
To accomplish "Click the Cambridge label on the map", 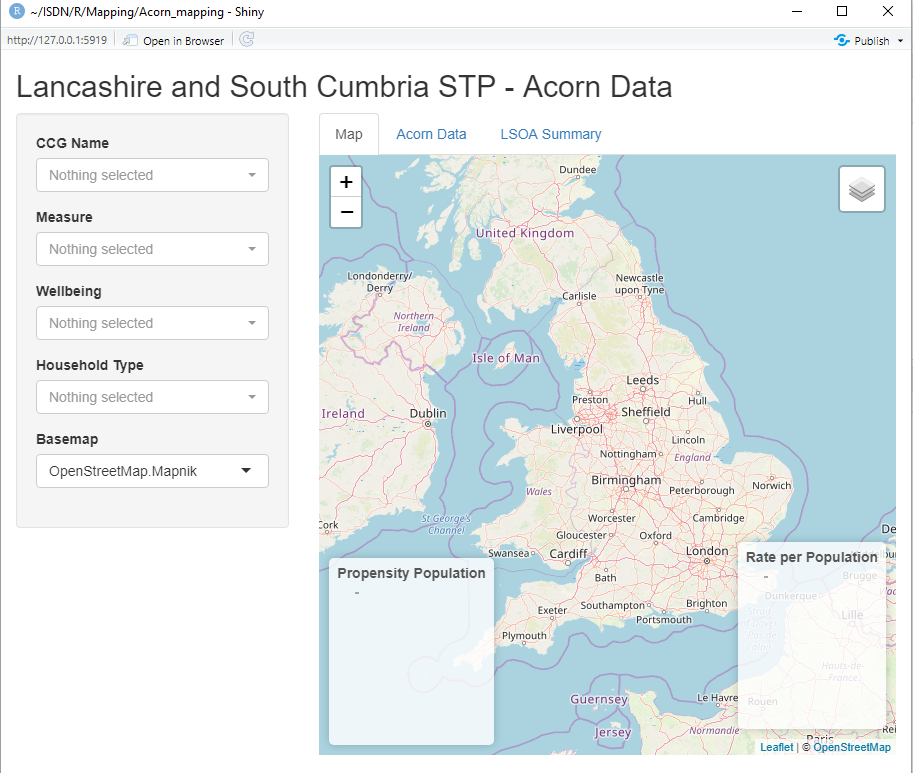I will 719,517.
